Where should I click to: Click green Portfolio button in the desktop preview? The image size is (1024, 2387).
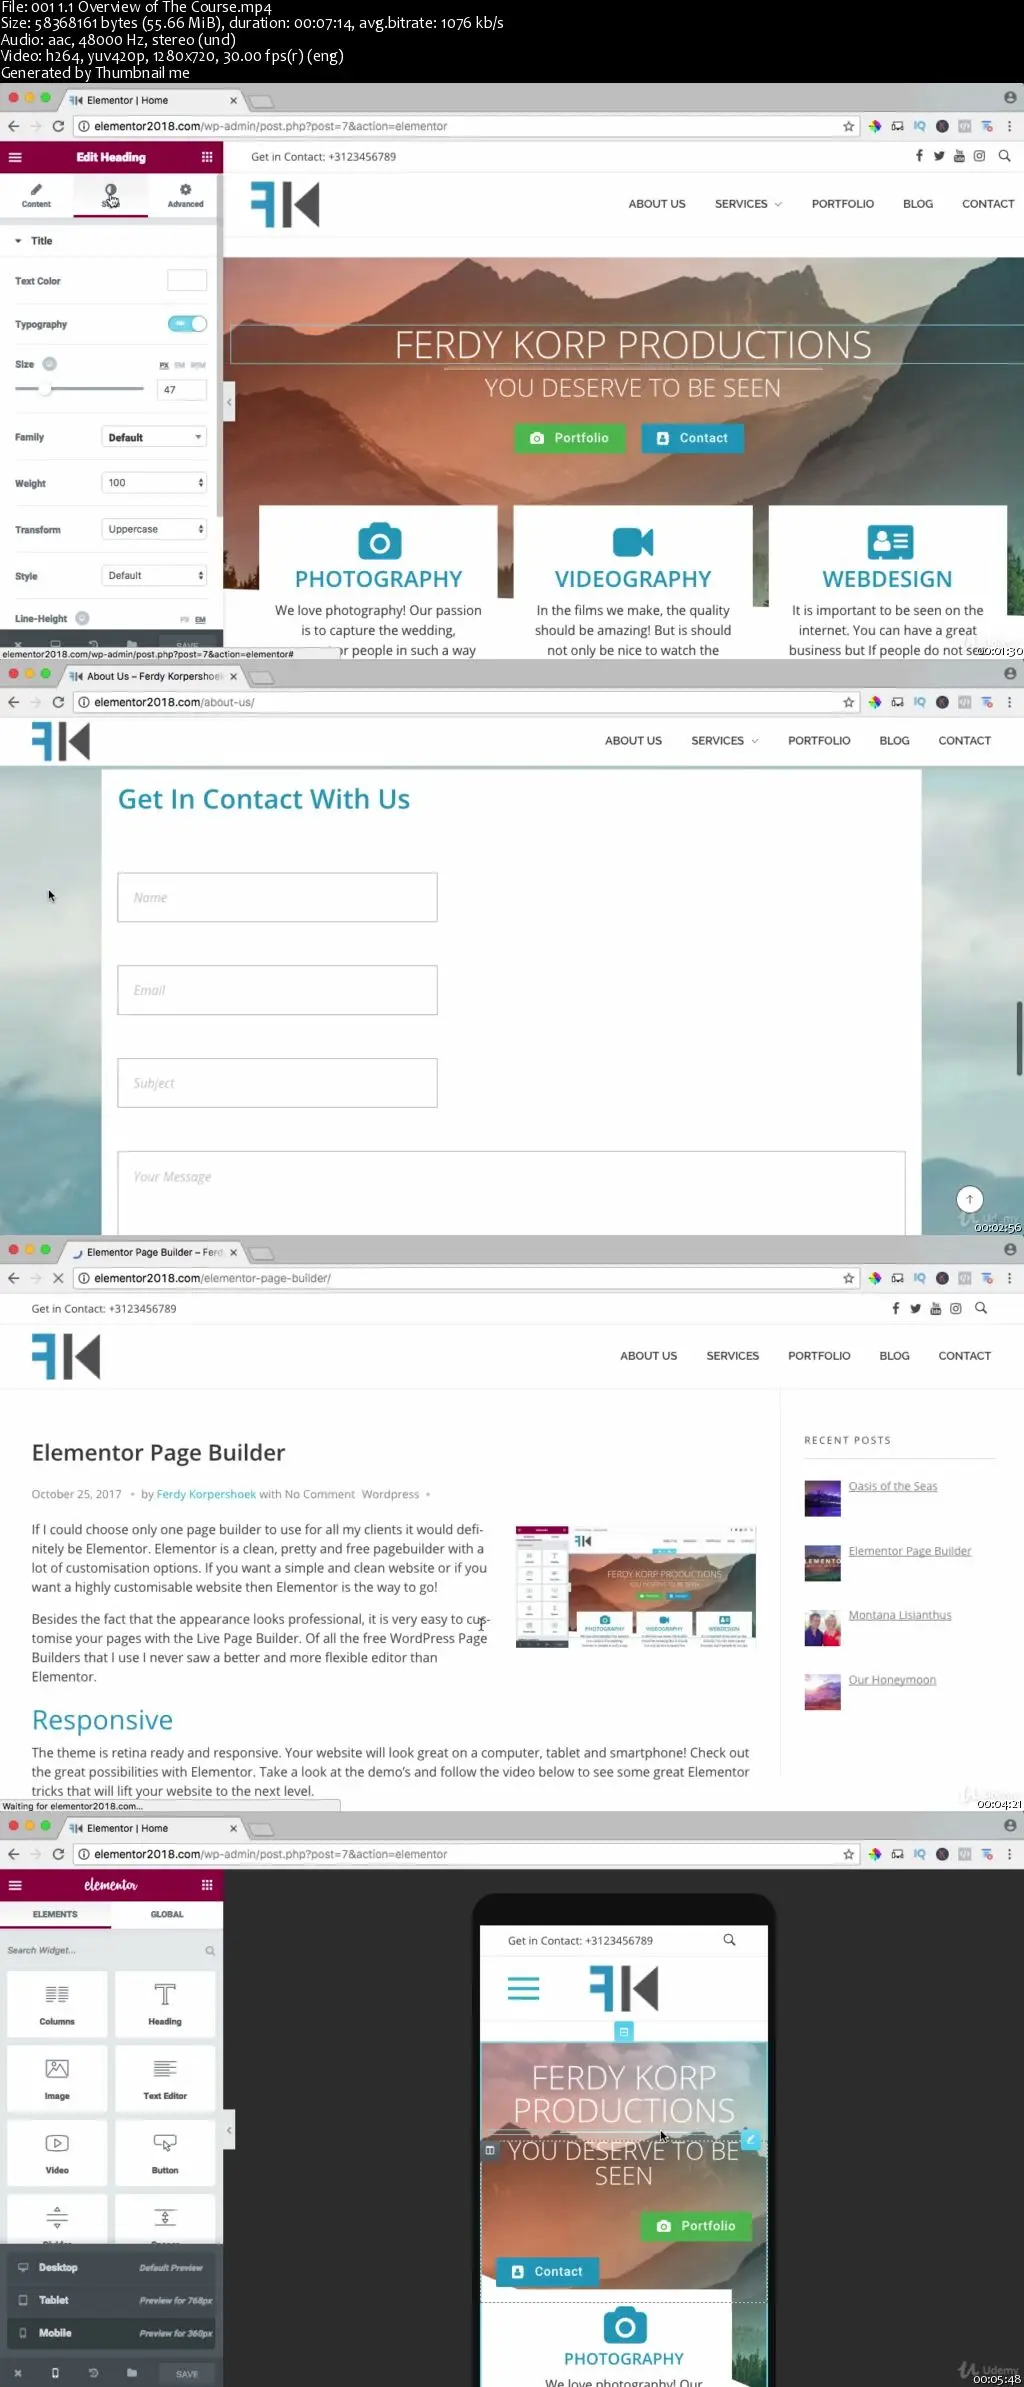pyautogui.click(x=570, y=438)
